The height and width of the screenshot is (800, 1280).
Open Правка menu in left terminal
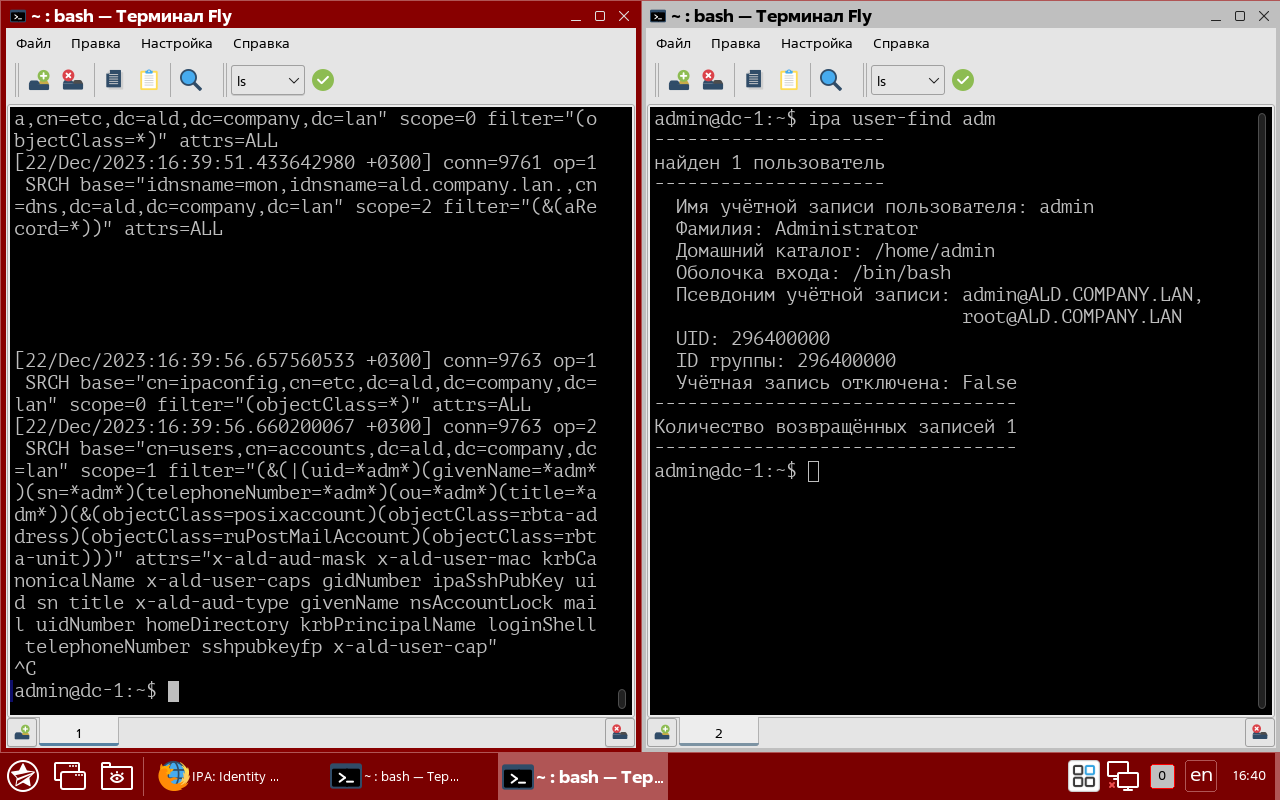tap(96, 44)
